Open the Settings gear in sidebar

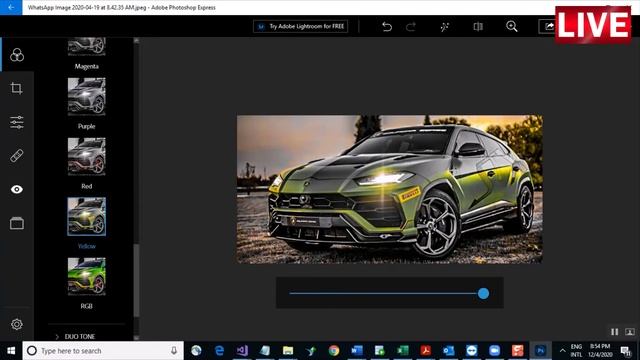(17, 324)
